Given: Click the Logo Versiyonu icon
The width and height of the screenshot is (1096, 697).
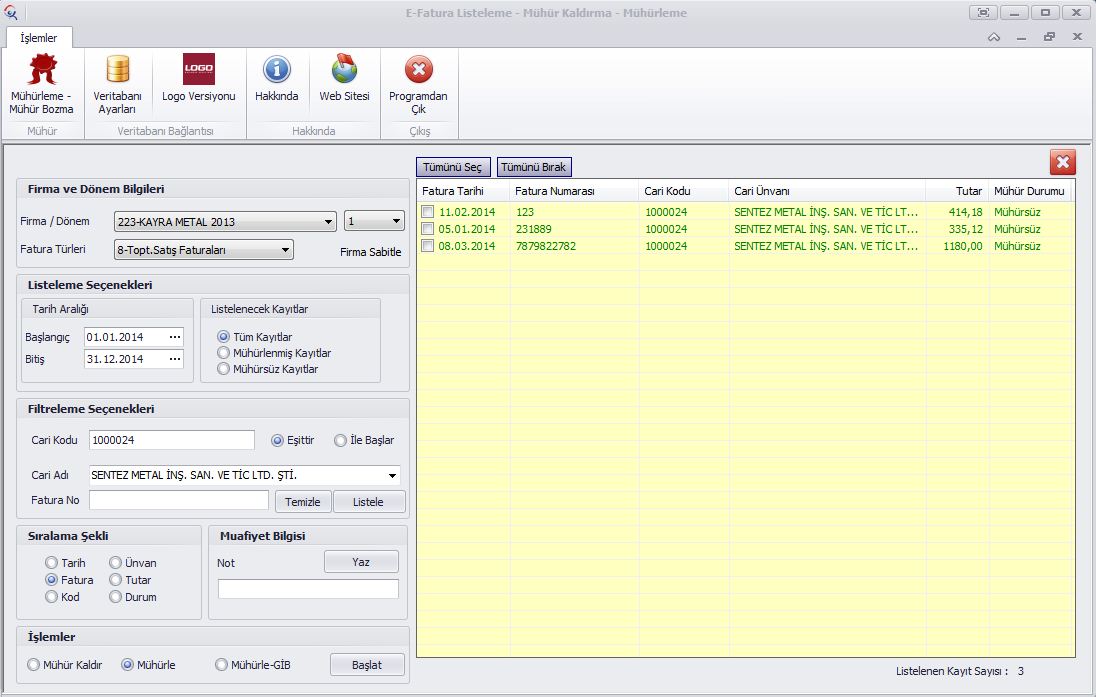Looking at the screenshot, I should [198, 70].
